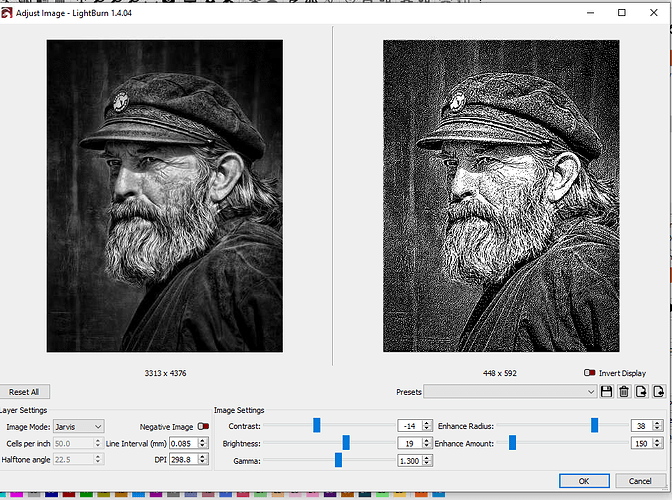Decrease Brightness using its down arrow
The image size is (672, 500).
coord(426,446)
